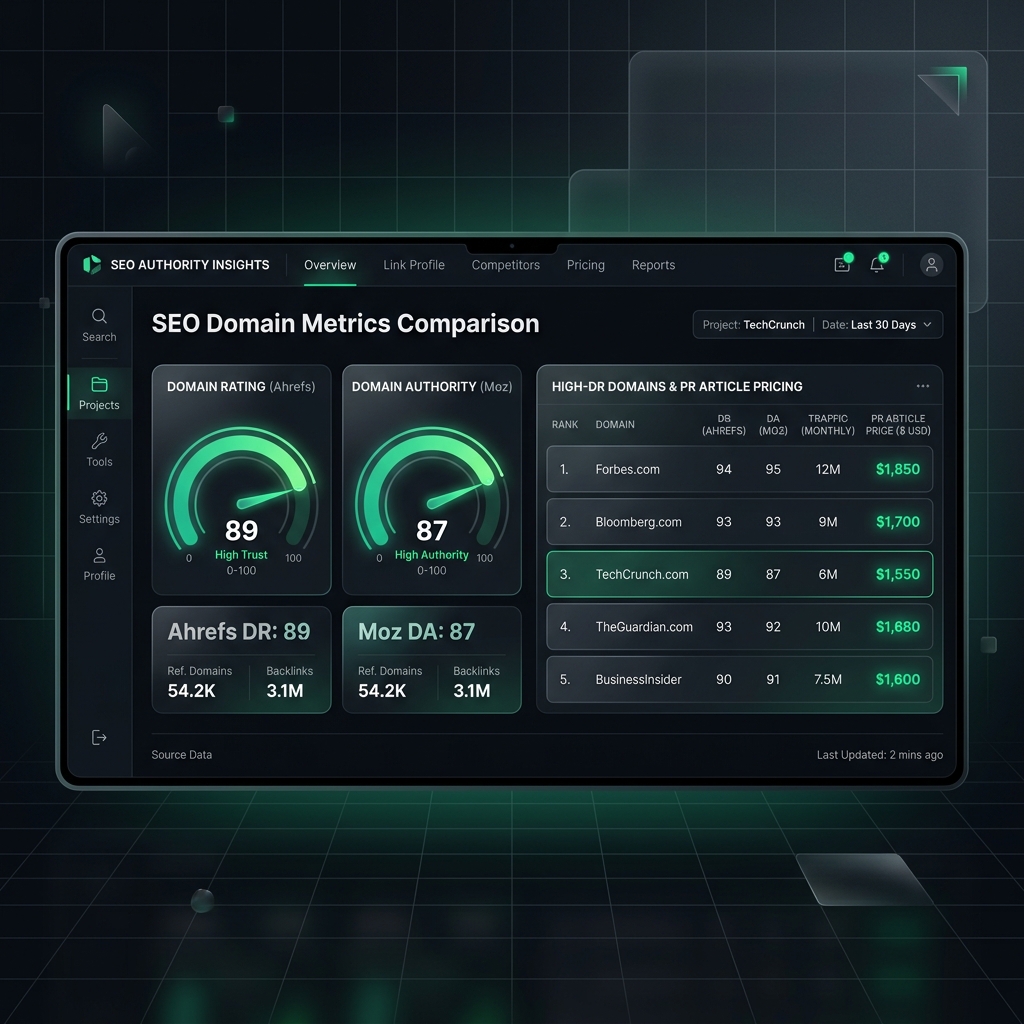Open the user account avatar
This screenshot has height=1024, width=1024.
click(931, 264)
